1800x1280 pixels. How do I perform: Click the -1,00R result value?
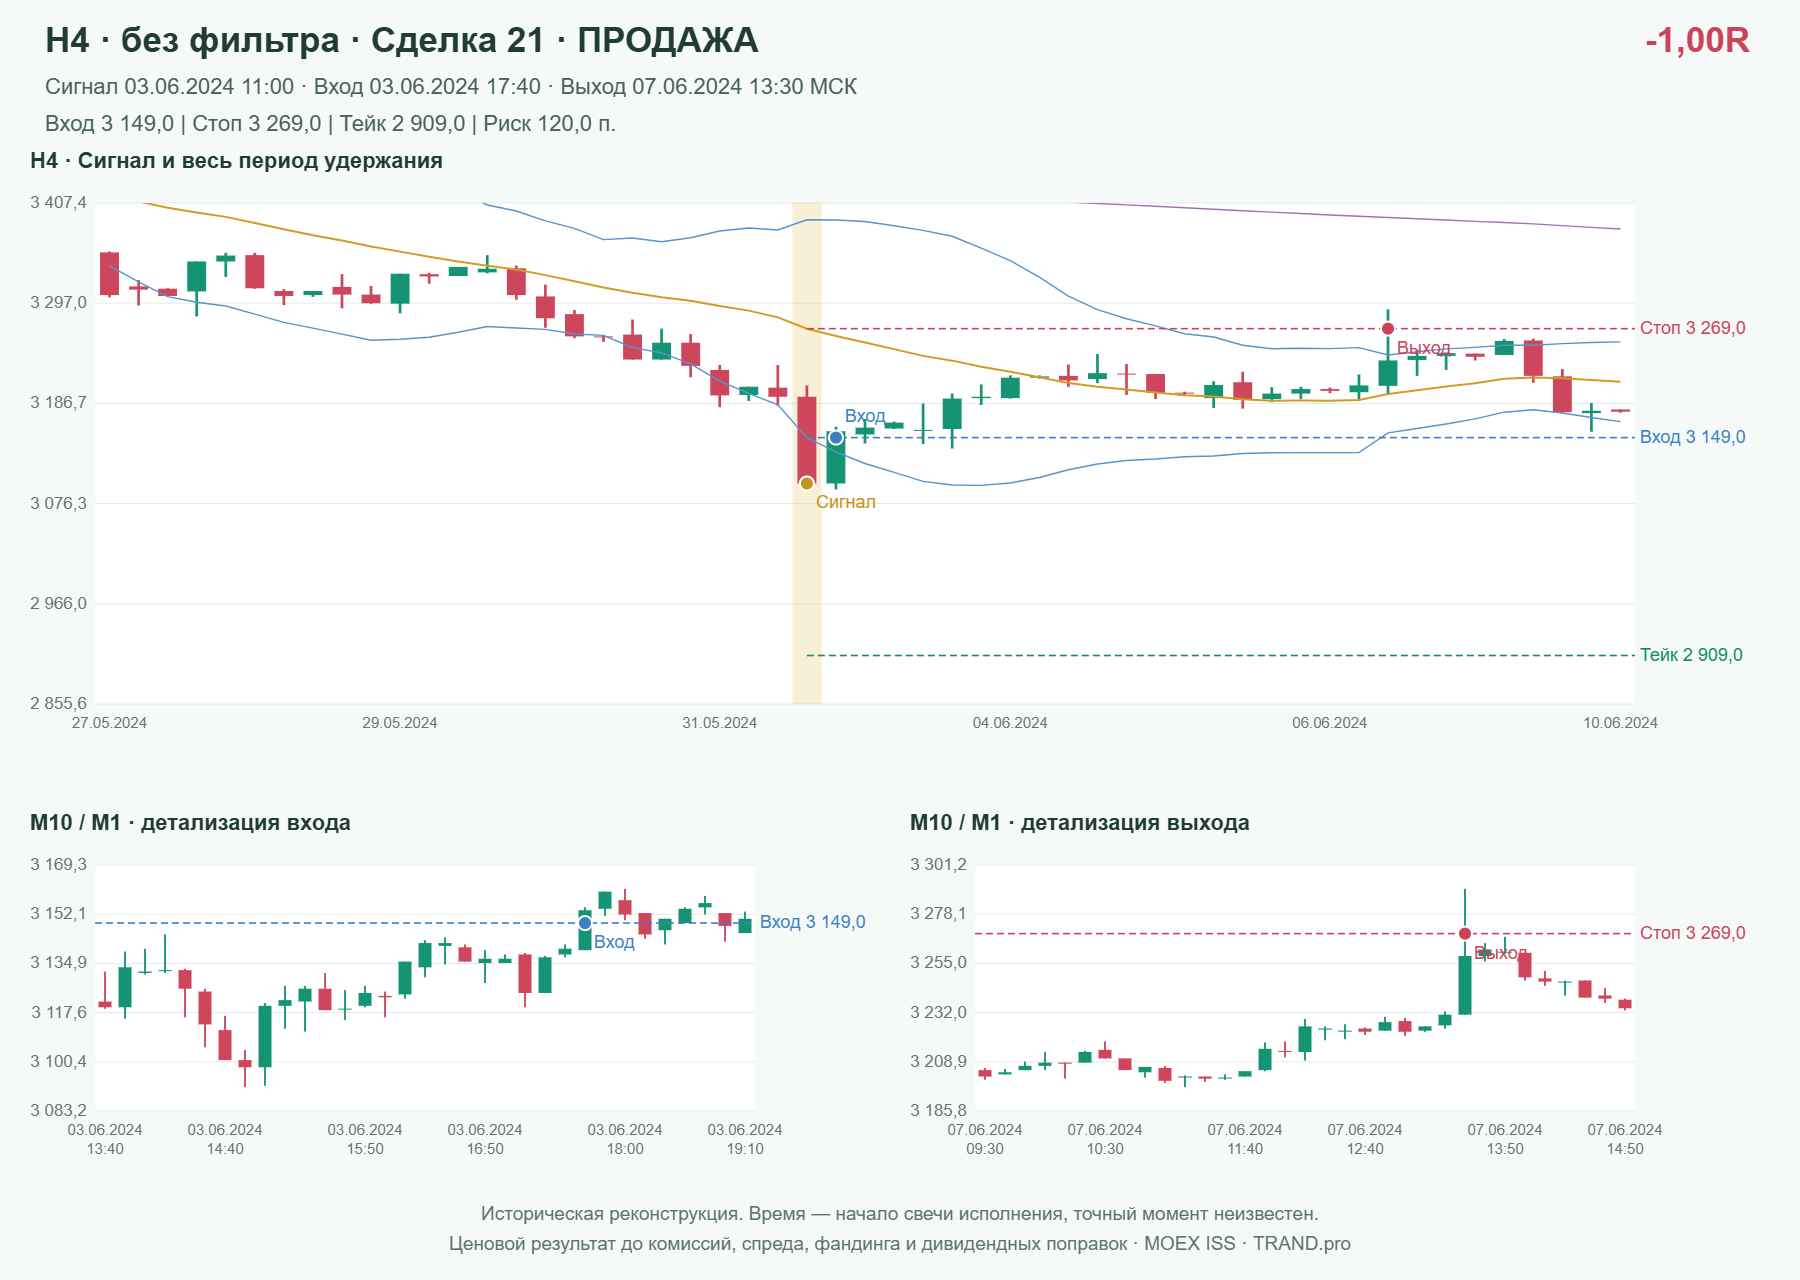[x=1697, y=41]
